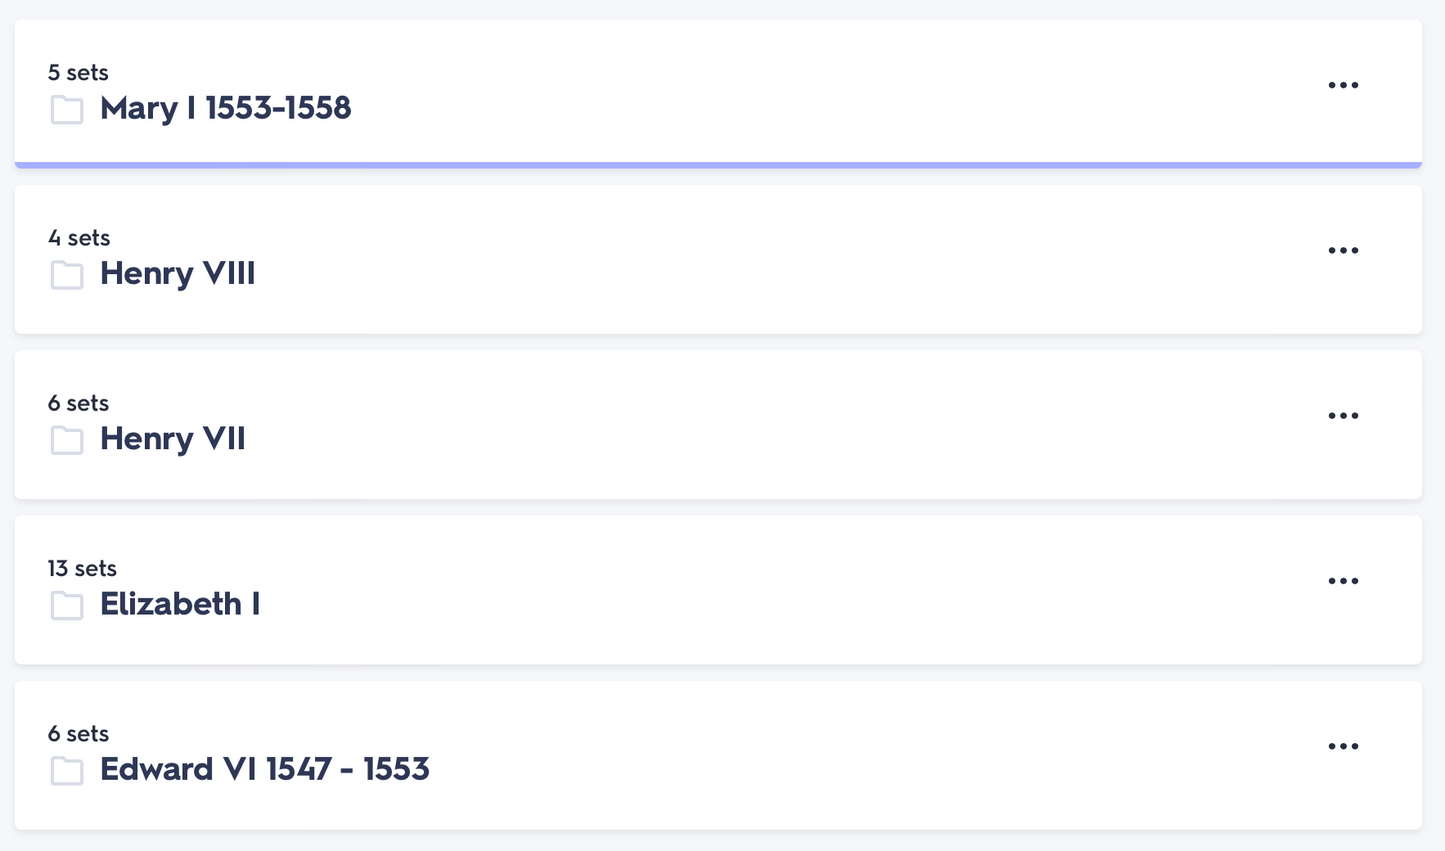
Task: Open the Elizabeth I folder title
Action: 180,604
